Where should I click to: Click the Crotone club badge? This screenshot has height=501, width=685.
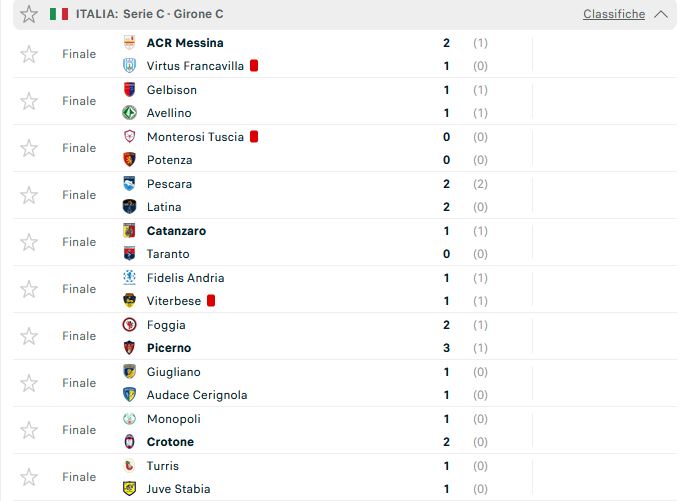click(129, 442)
